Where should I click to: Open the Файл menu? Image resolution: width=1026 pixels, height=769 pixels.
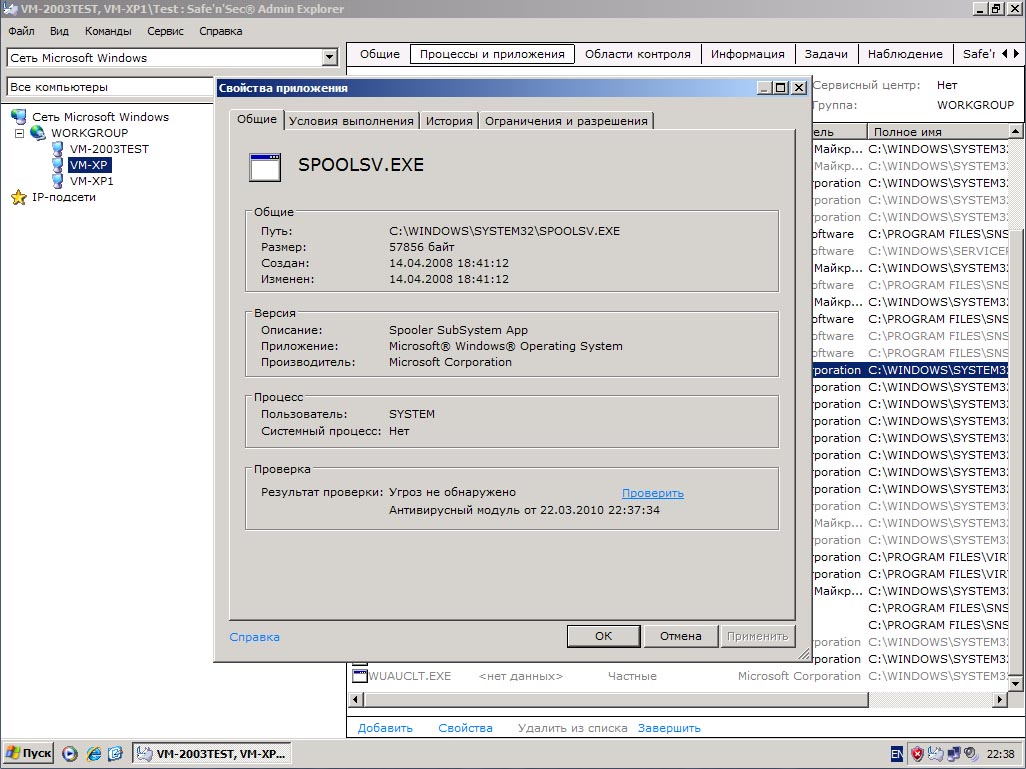pos(22,31)
